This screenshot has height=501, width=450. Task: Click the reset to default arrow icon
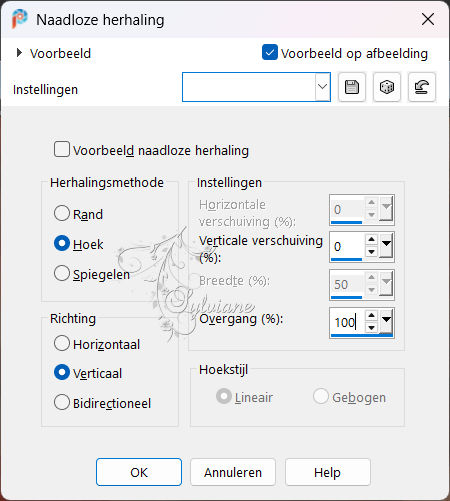422,87
